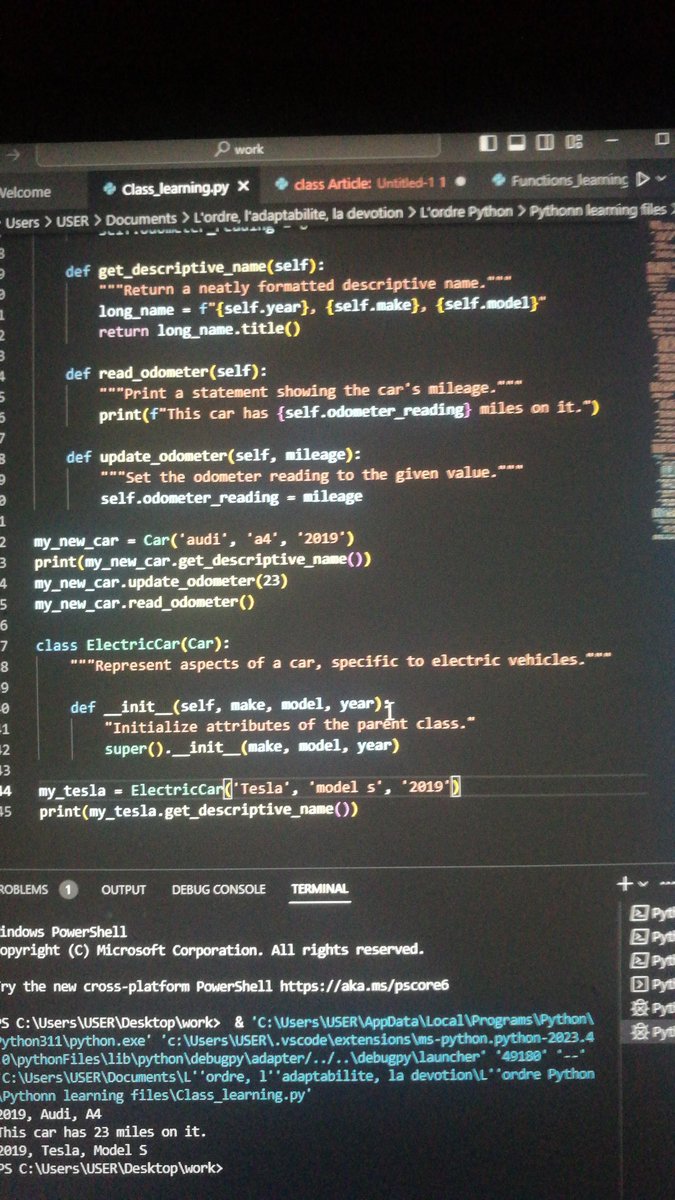The width and height of the screenshot is (675, 1200).
Task: Switch to the Welcome tab
Action: 25,191
